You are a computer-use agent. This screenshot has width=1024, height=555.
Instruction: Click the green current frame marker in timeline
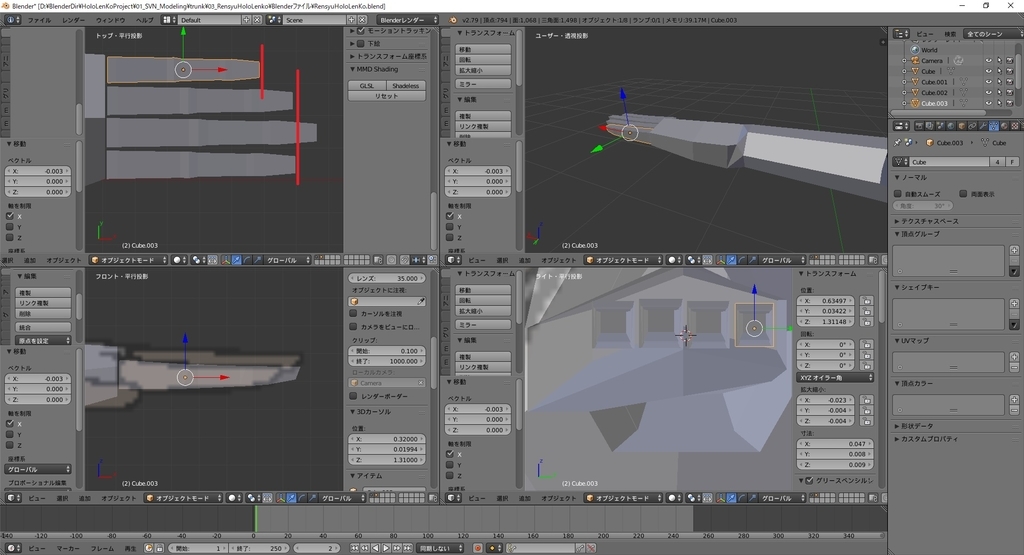coord(255,518)
